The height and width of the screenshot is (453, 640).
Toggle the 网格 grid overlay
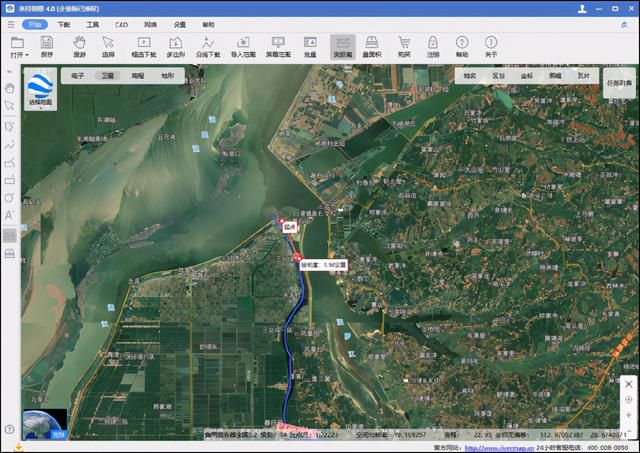tap(555, 76)
